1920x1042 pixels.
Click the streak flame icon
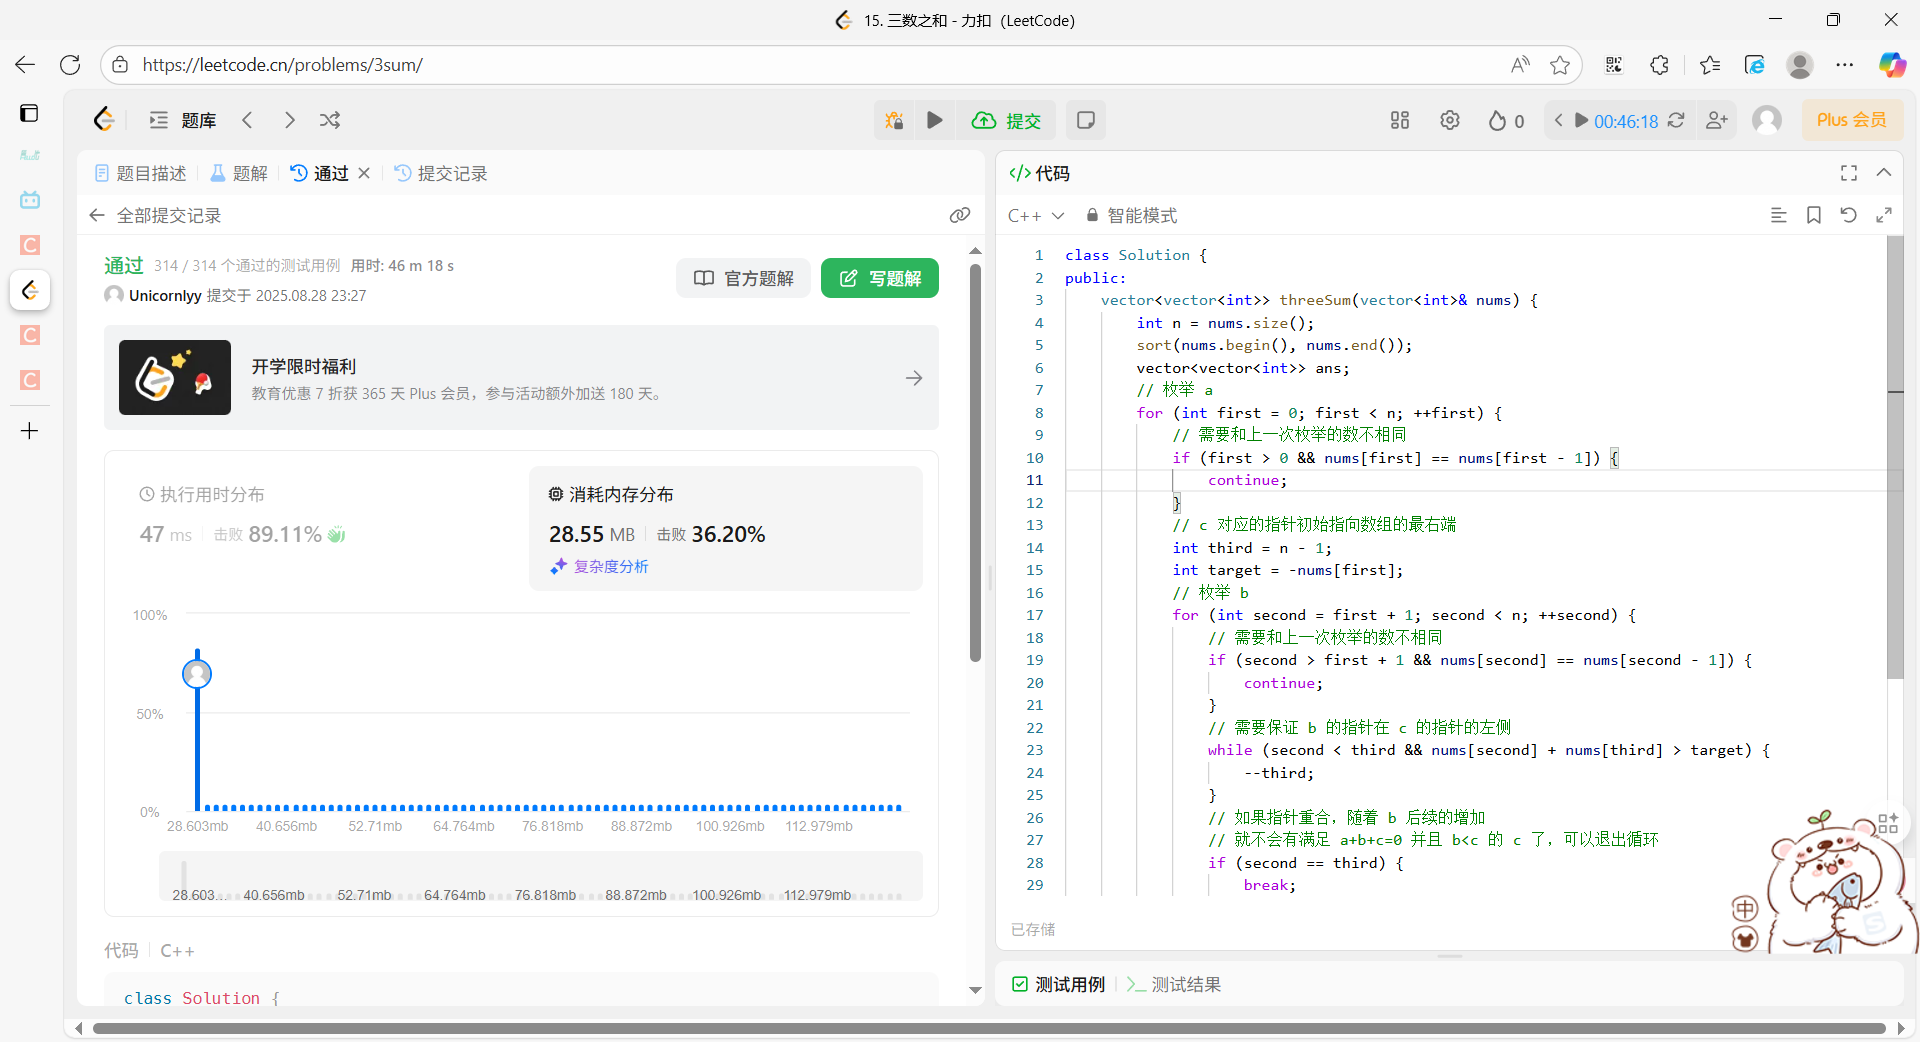coord(1497,121)
